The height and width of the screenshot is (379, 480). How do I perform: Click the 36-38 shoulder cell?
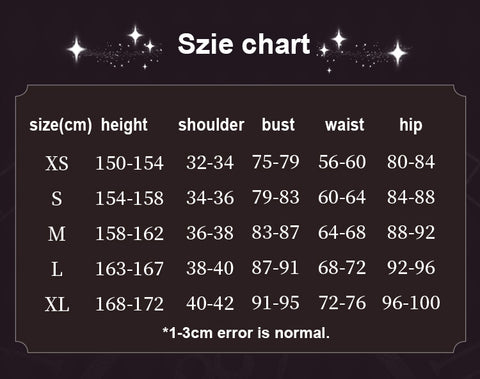(x=210, y=233)
